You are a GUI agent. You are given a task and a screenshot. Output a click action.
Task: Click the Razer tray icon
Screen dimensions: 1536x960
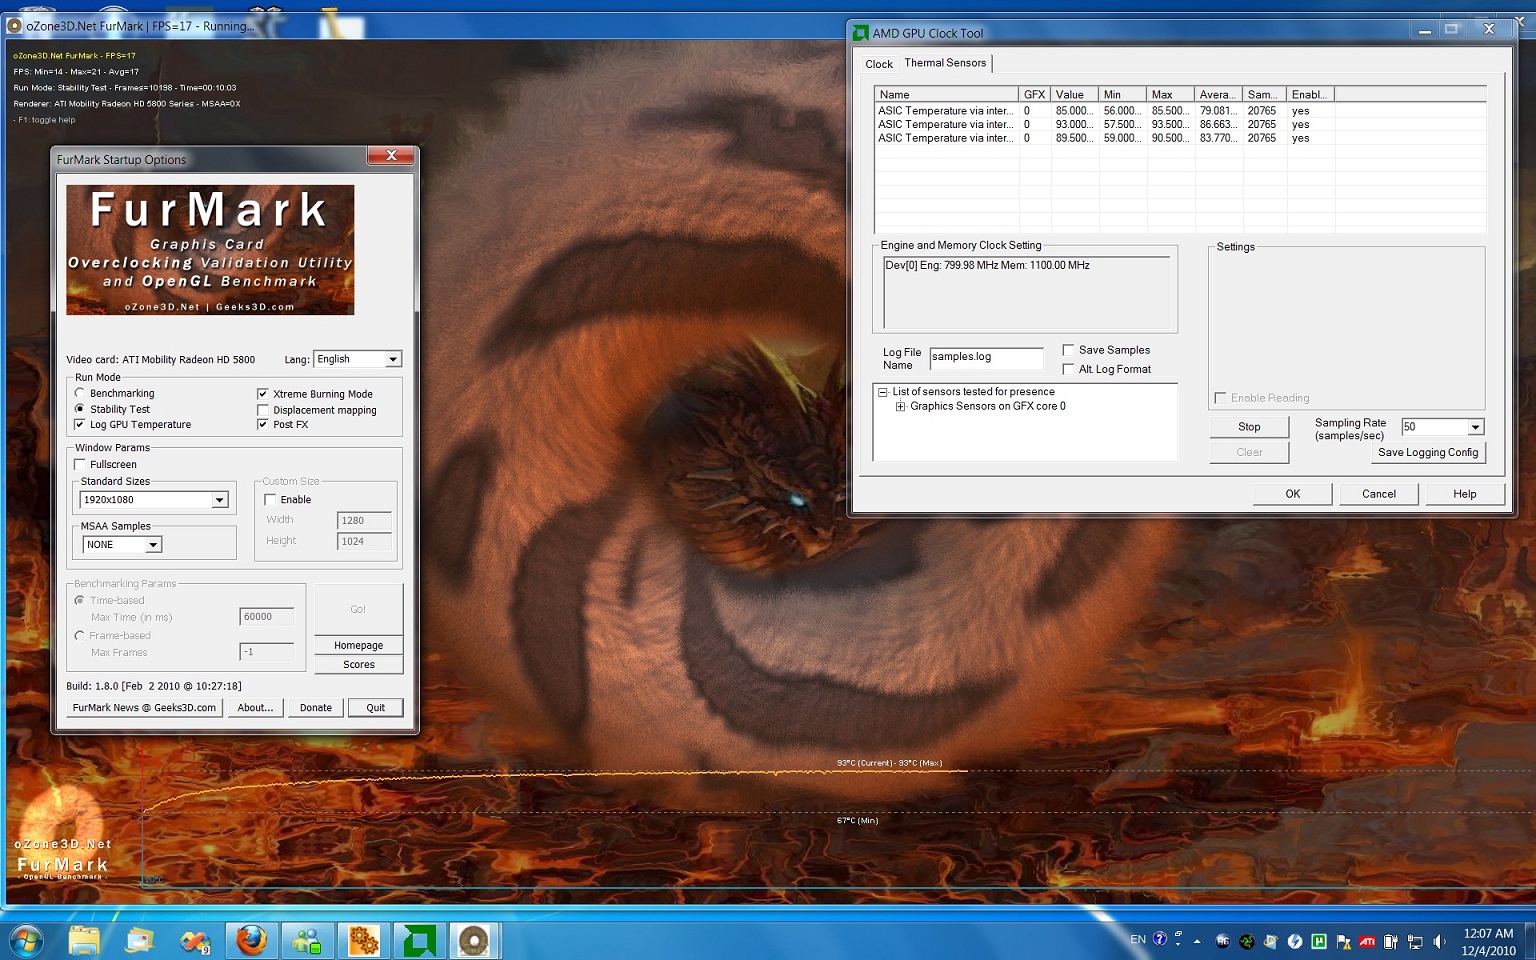click(1247, 941)
